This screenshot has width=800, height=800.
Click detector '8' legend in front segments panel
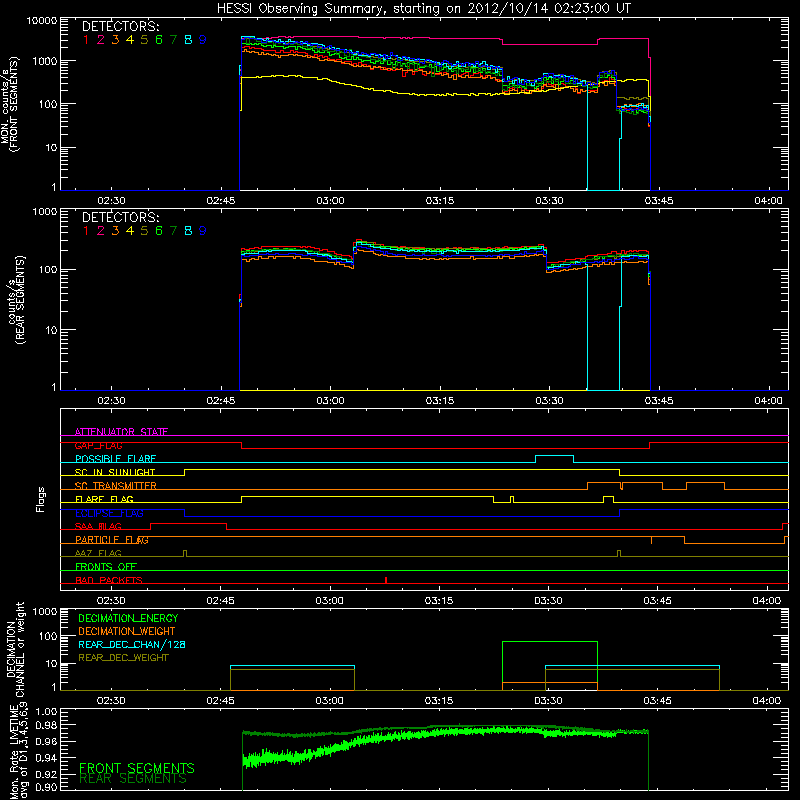(x=188, y=40)
